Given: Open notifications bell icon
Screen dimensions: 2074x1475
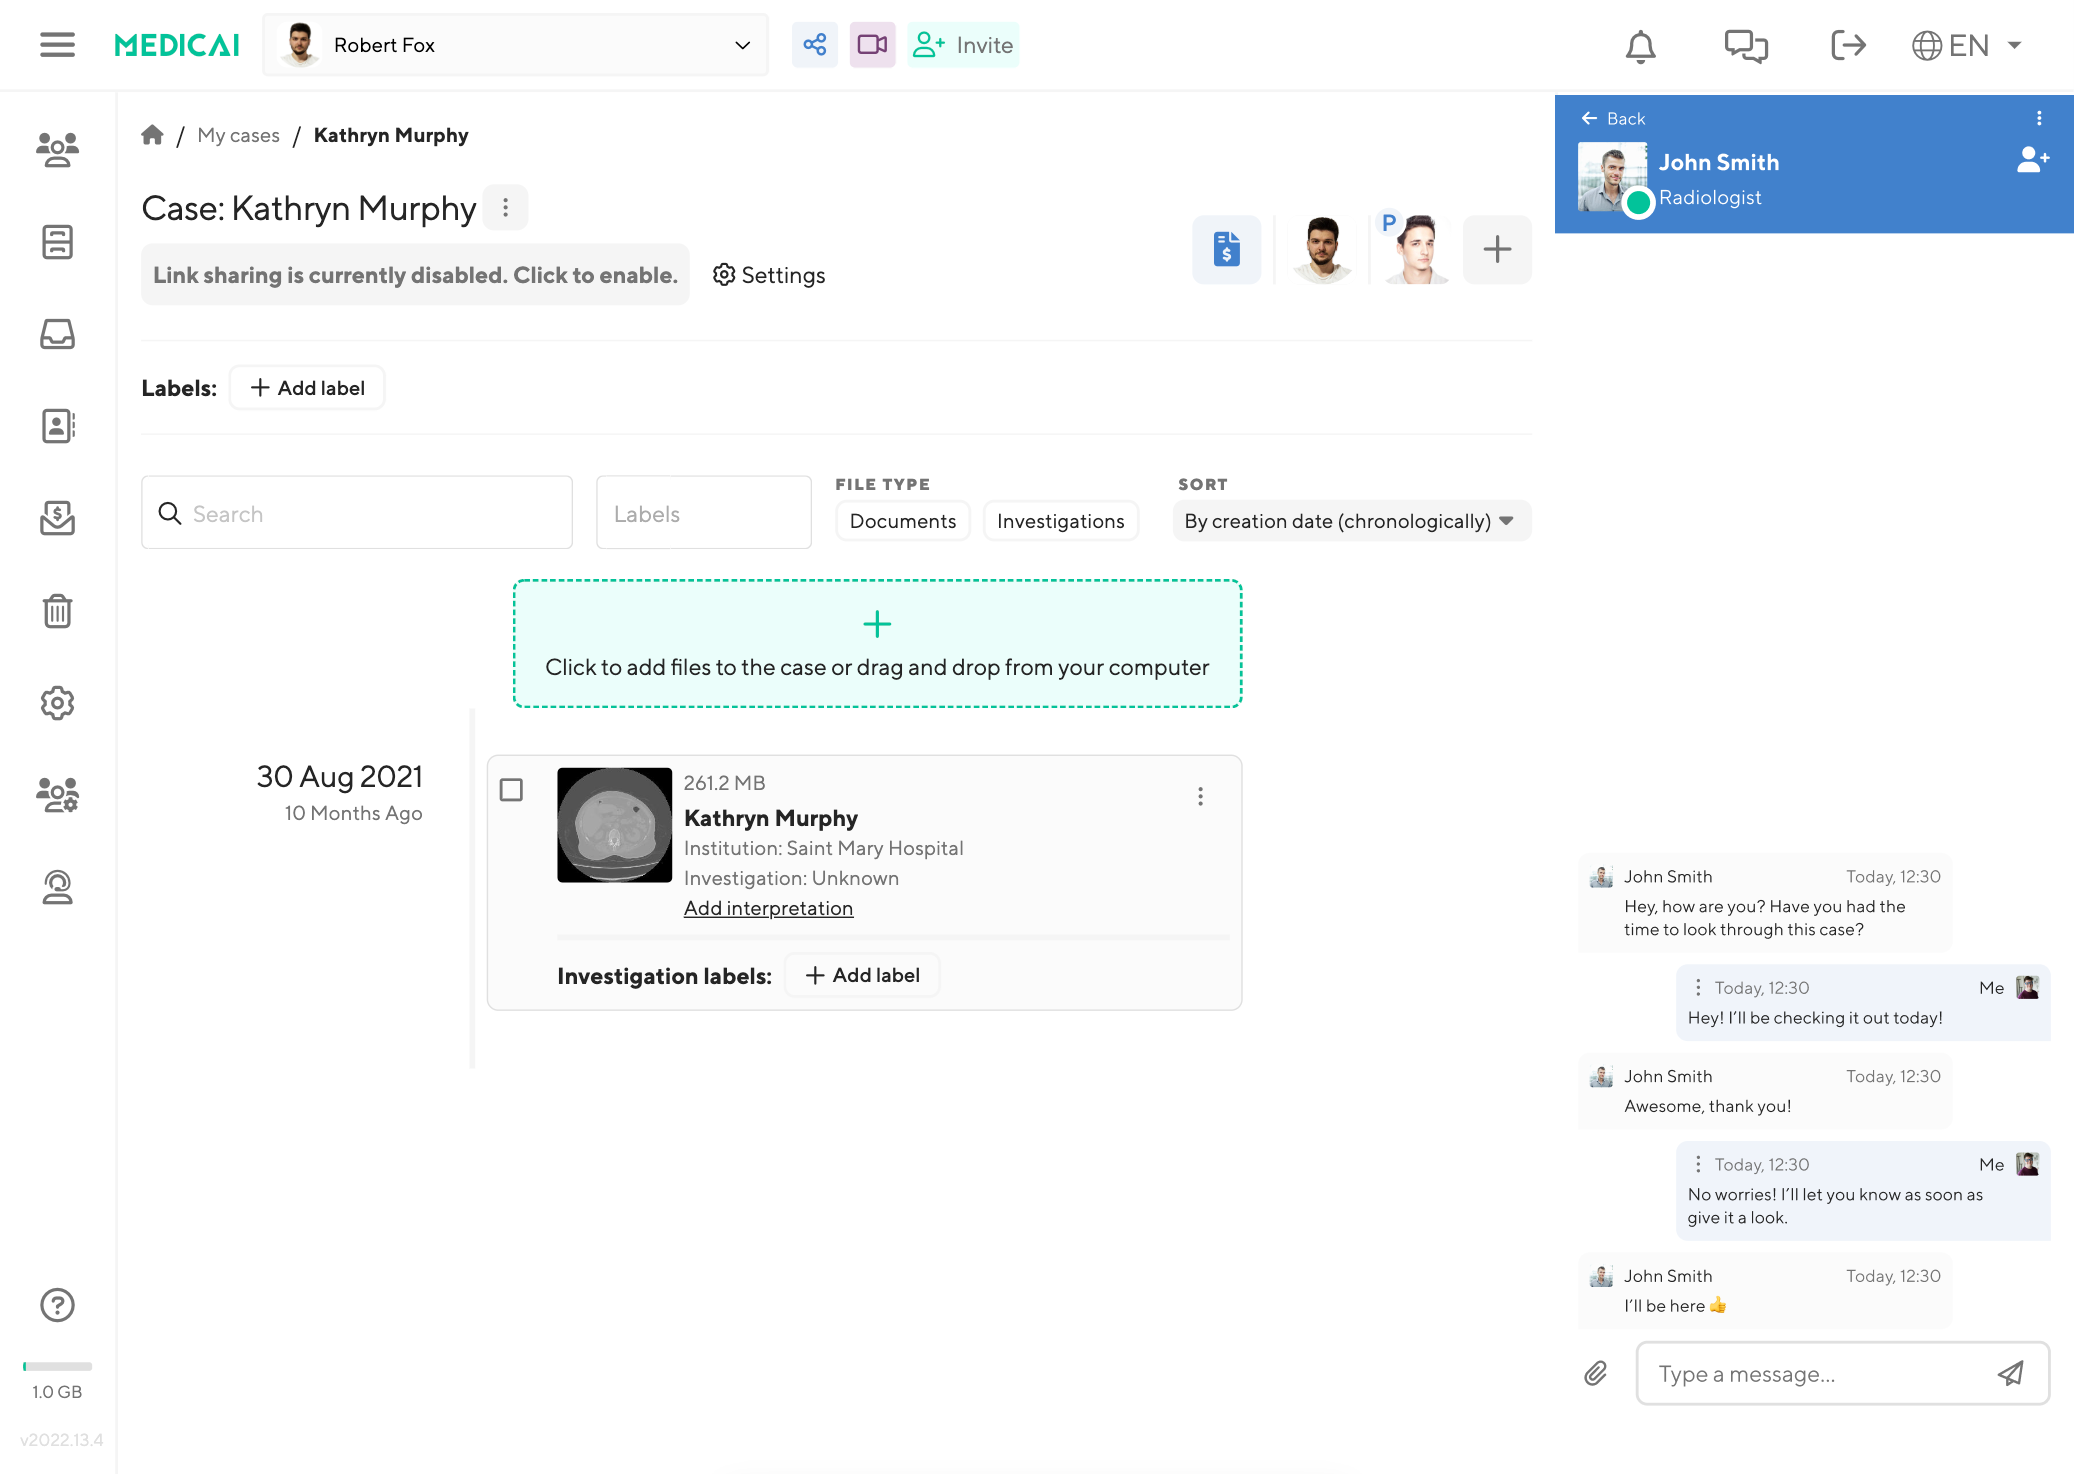Looking at the screenshot, I should (1639, 45).
